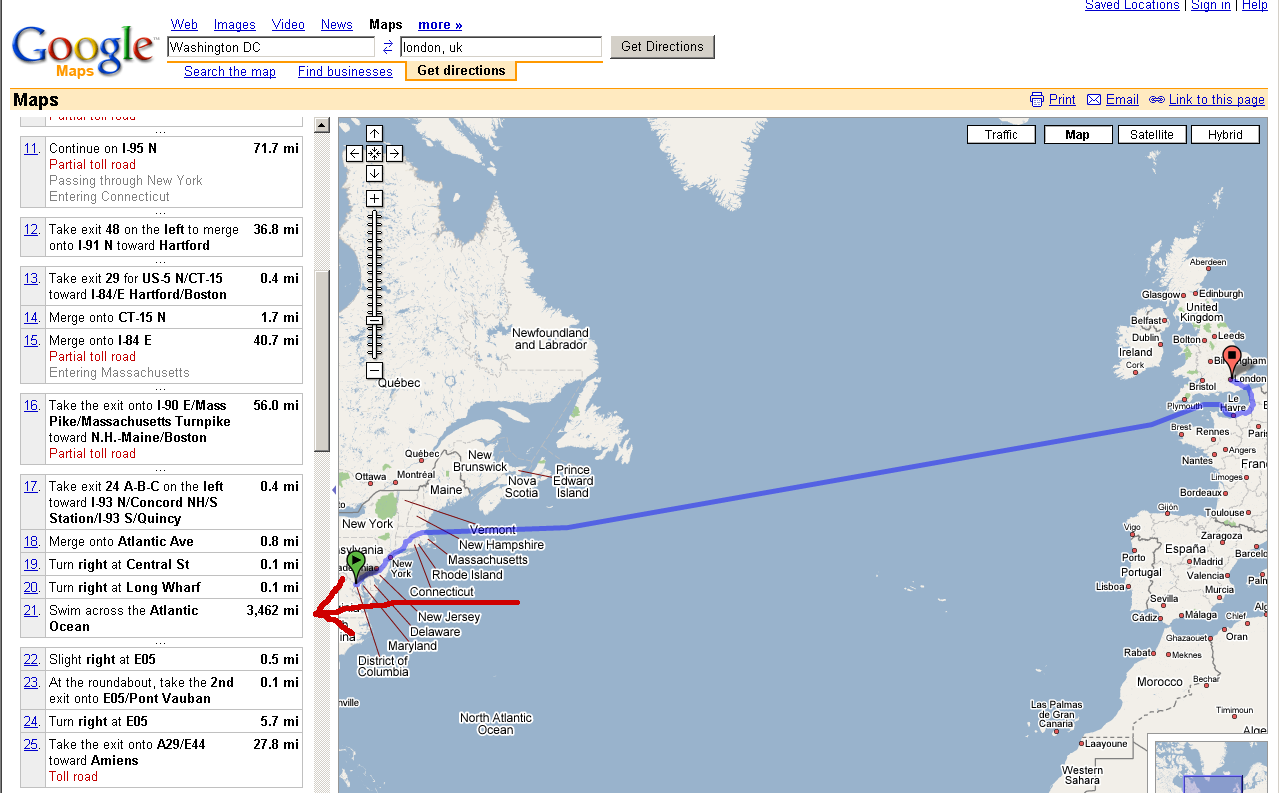This screenshot has width=1280, height=793.
Task: Click the '3,462 mi' distance value
Action: pyautogui.click(x=272, y=611)
